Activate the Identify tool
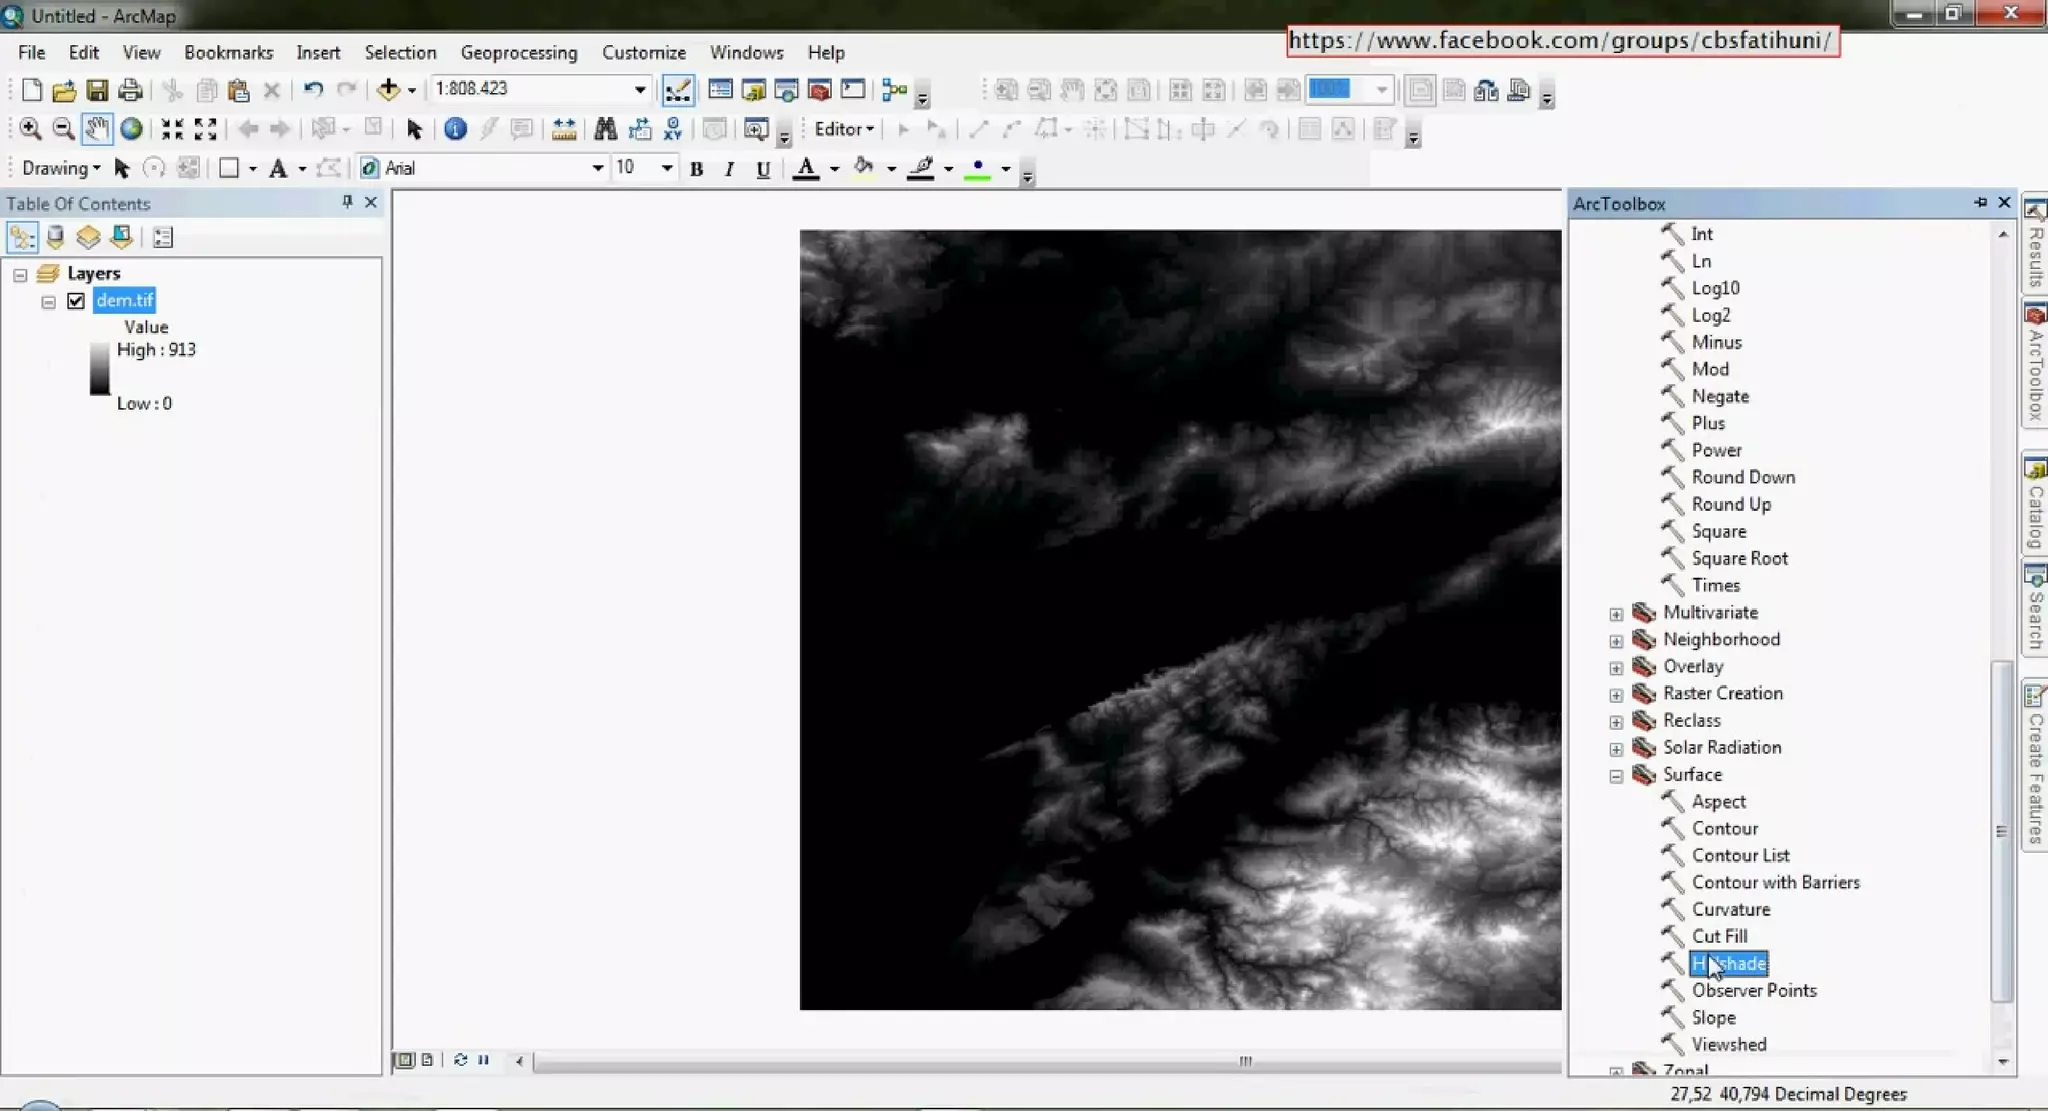2048x1111 pixels. pyautogui.click(x=455, y=129)
